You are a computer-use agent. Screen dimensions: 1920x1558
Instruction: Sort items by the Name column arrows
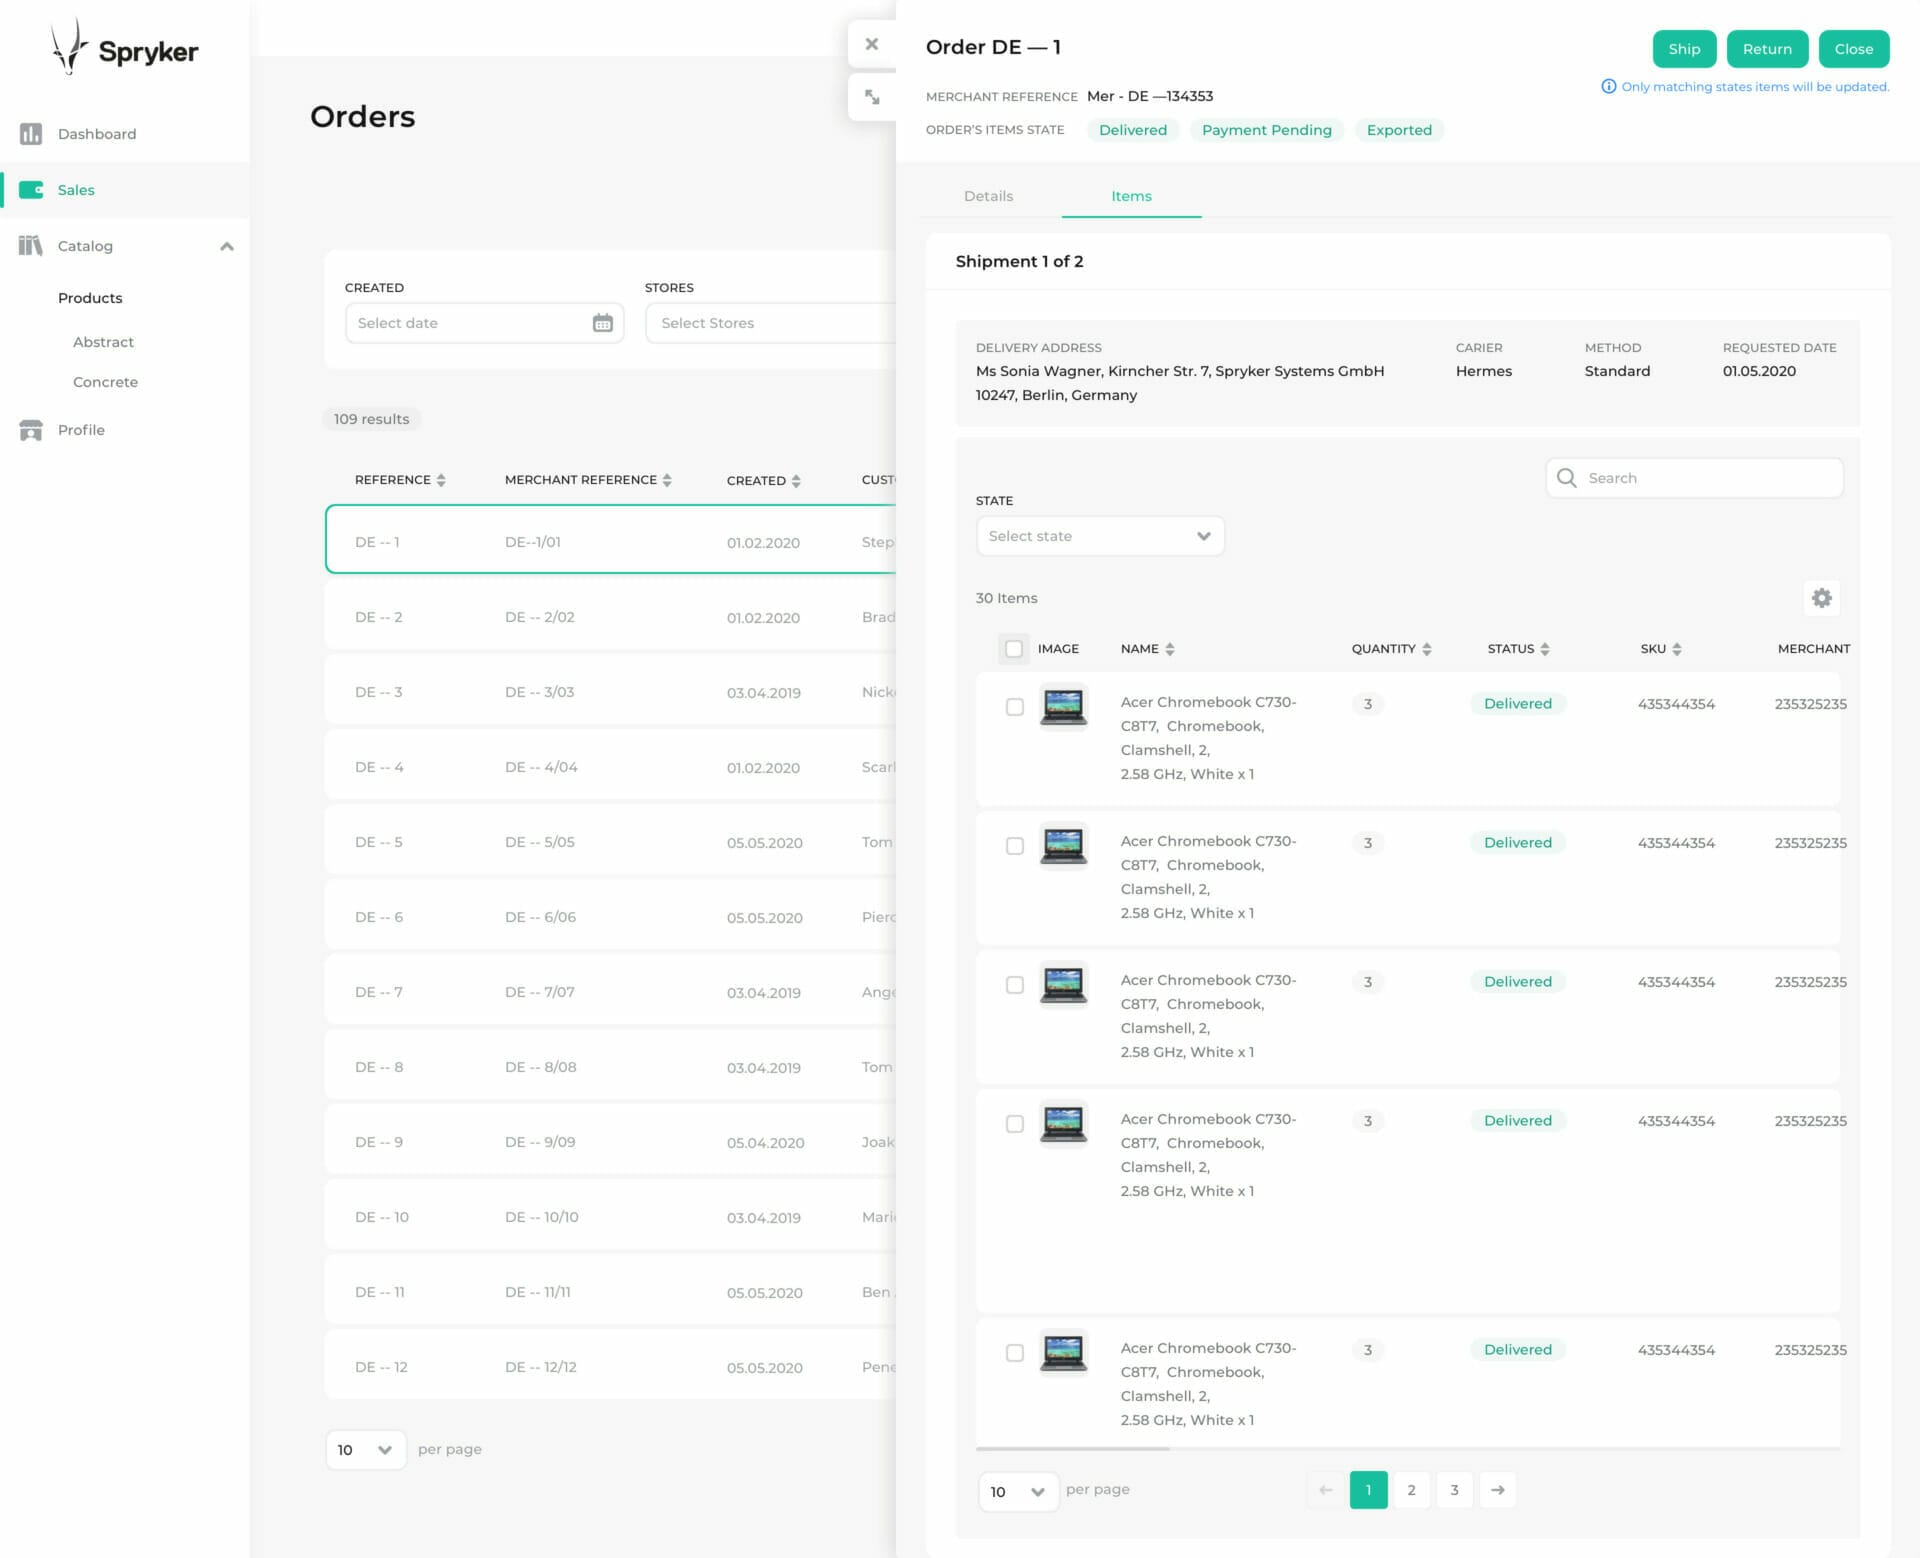(x=1171, y=648)
